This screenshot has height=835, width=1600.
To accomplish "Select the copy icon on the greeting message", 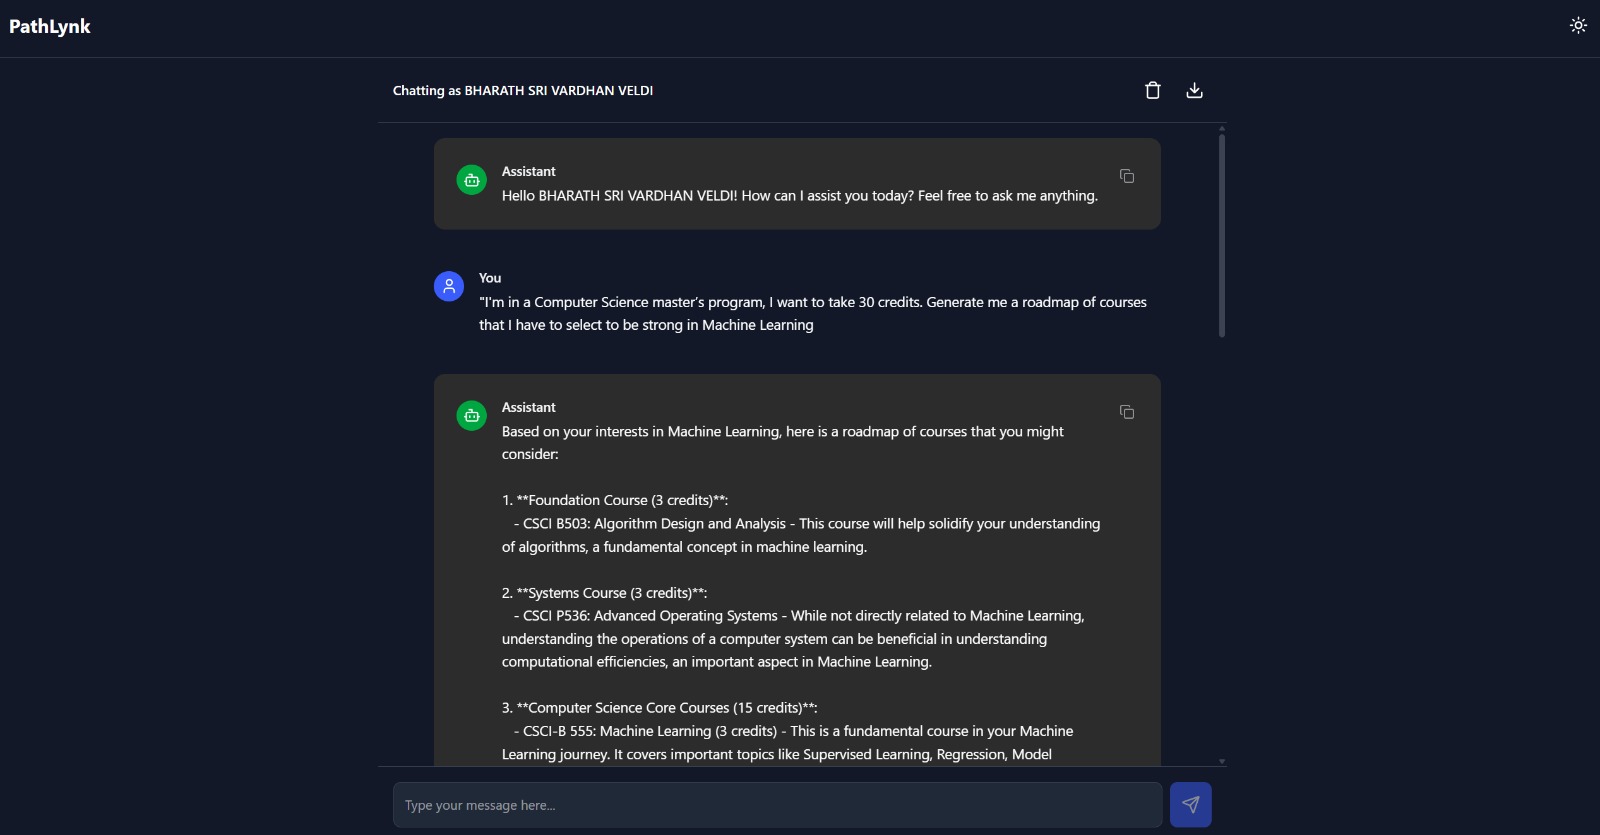I will coord(1127,176).
